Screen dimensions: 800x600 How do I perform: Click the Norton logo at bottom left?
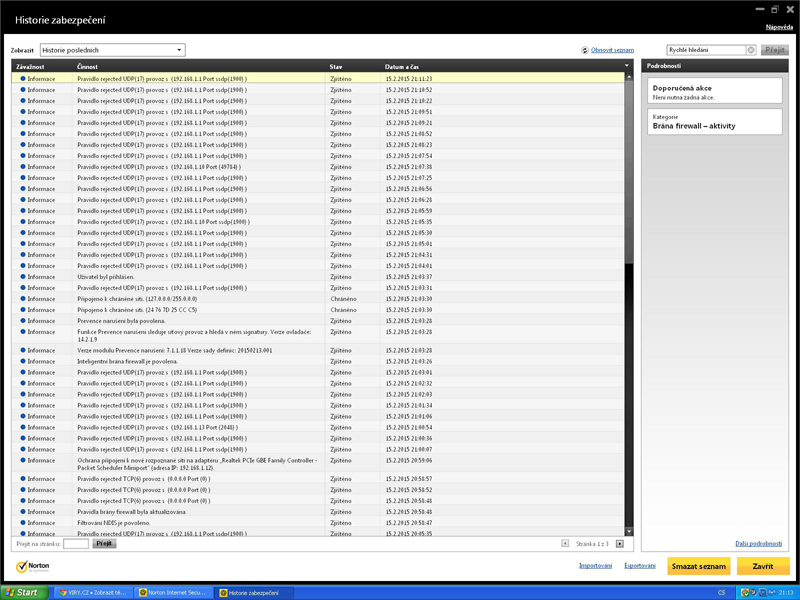[x=33, y=566]
